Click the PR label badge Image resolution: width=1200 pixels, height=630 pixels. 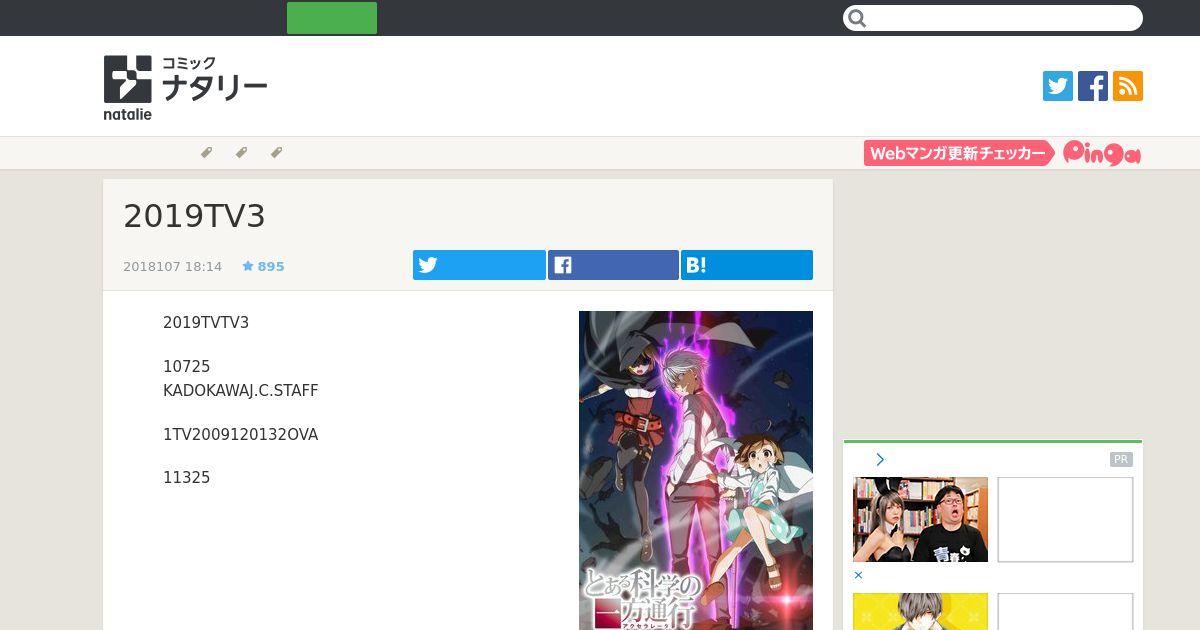pyautogui.click(x=1121, y=460)
